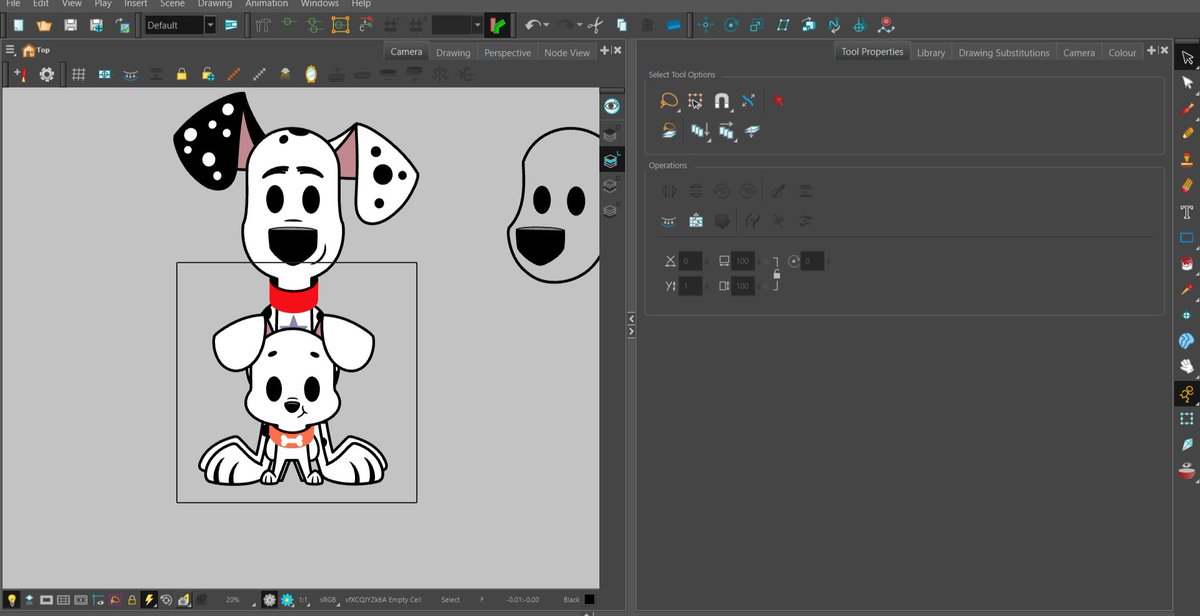This screenshot has width=1200, height=616.
Task: Select the Eraser tool in right toolbar
Action: point(1187,186)
